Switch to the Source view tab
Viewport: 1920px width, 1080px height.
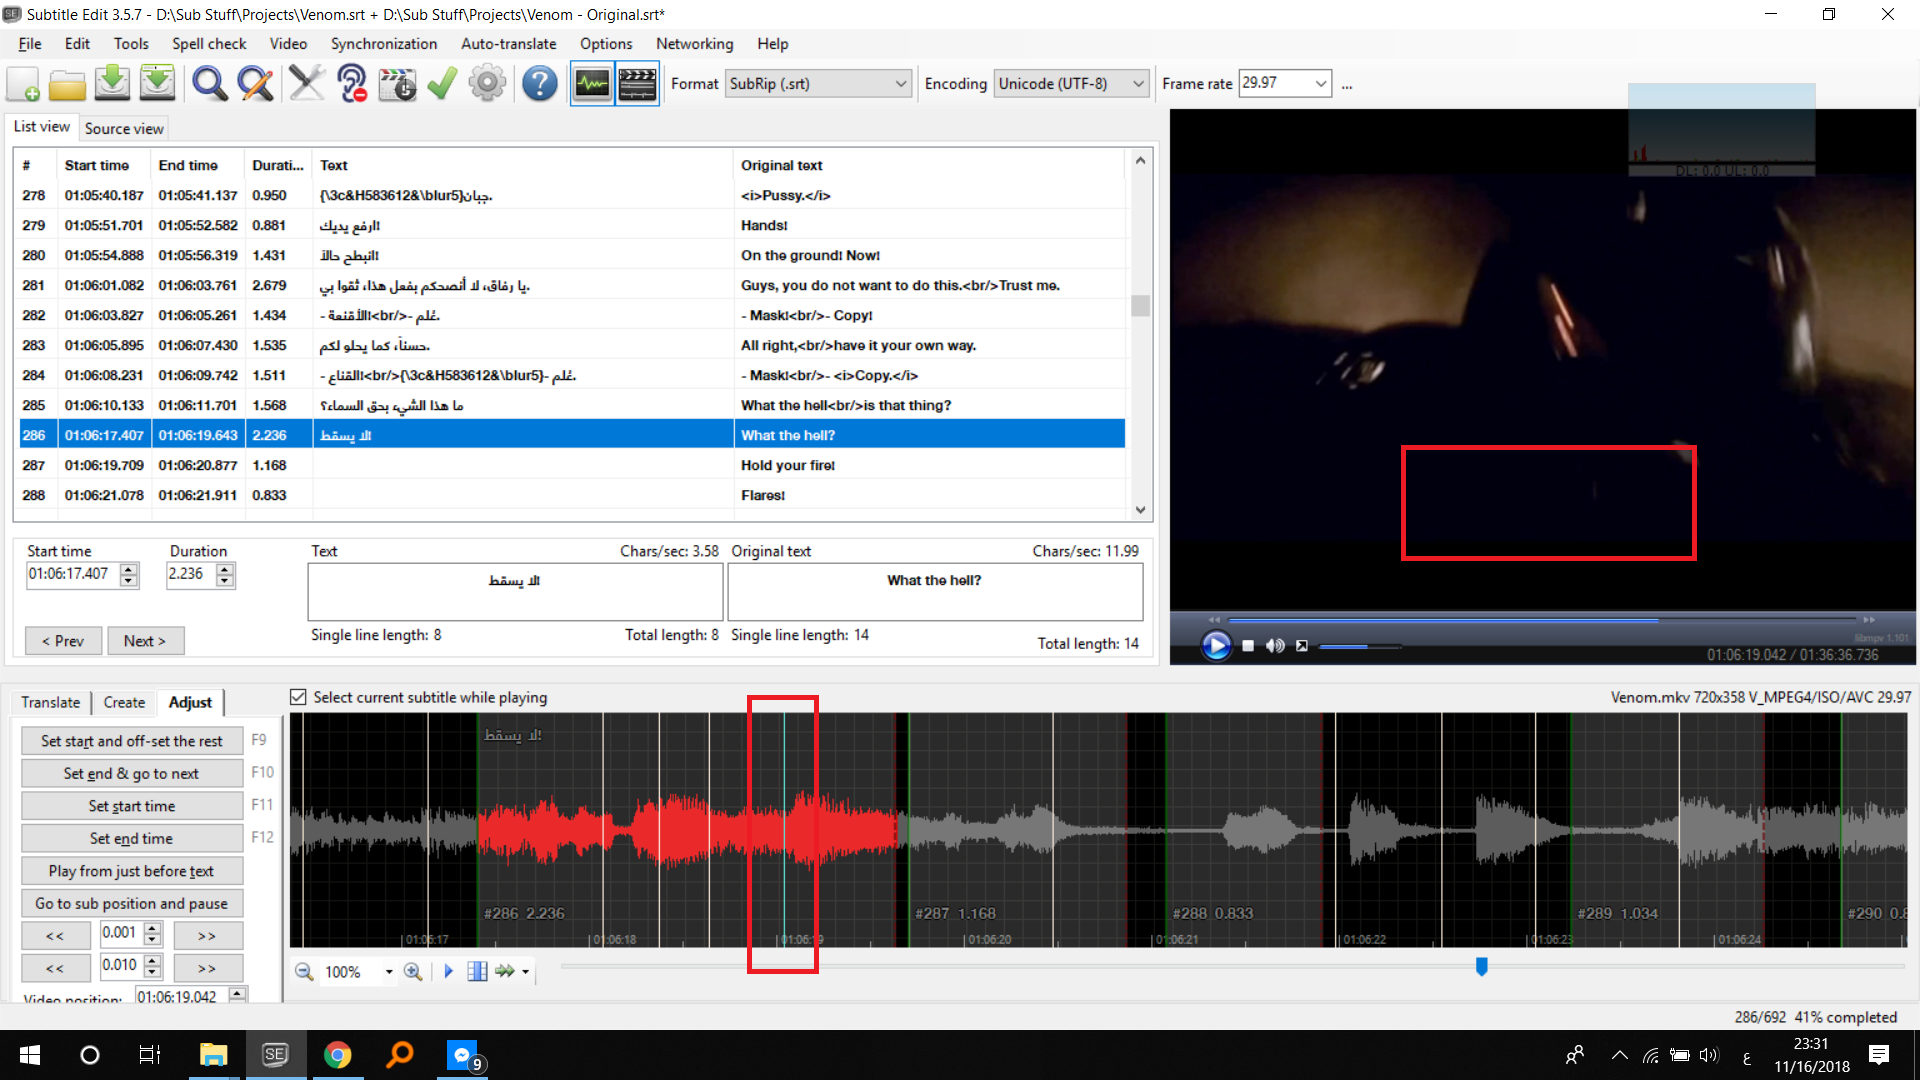click(x=123, y=128)
